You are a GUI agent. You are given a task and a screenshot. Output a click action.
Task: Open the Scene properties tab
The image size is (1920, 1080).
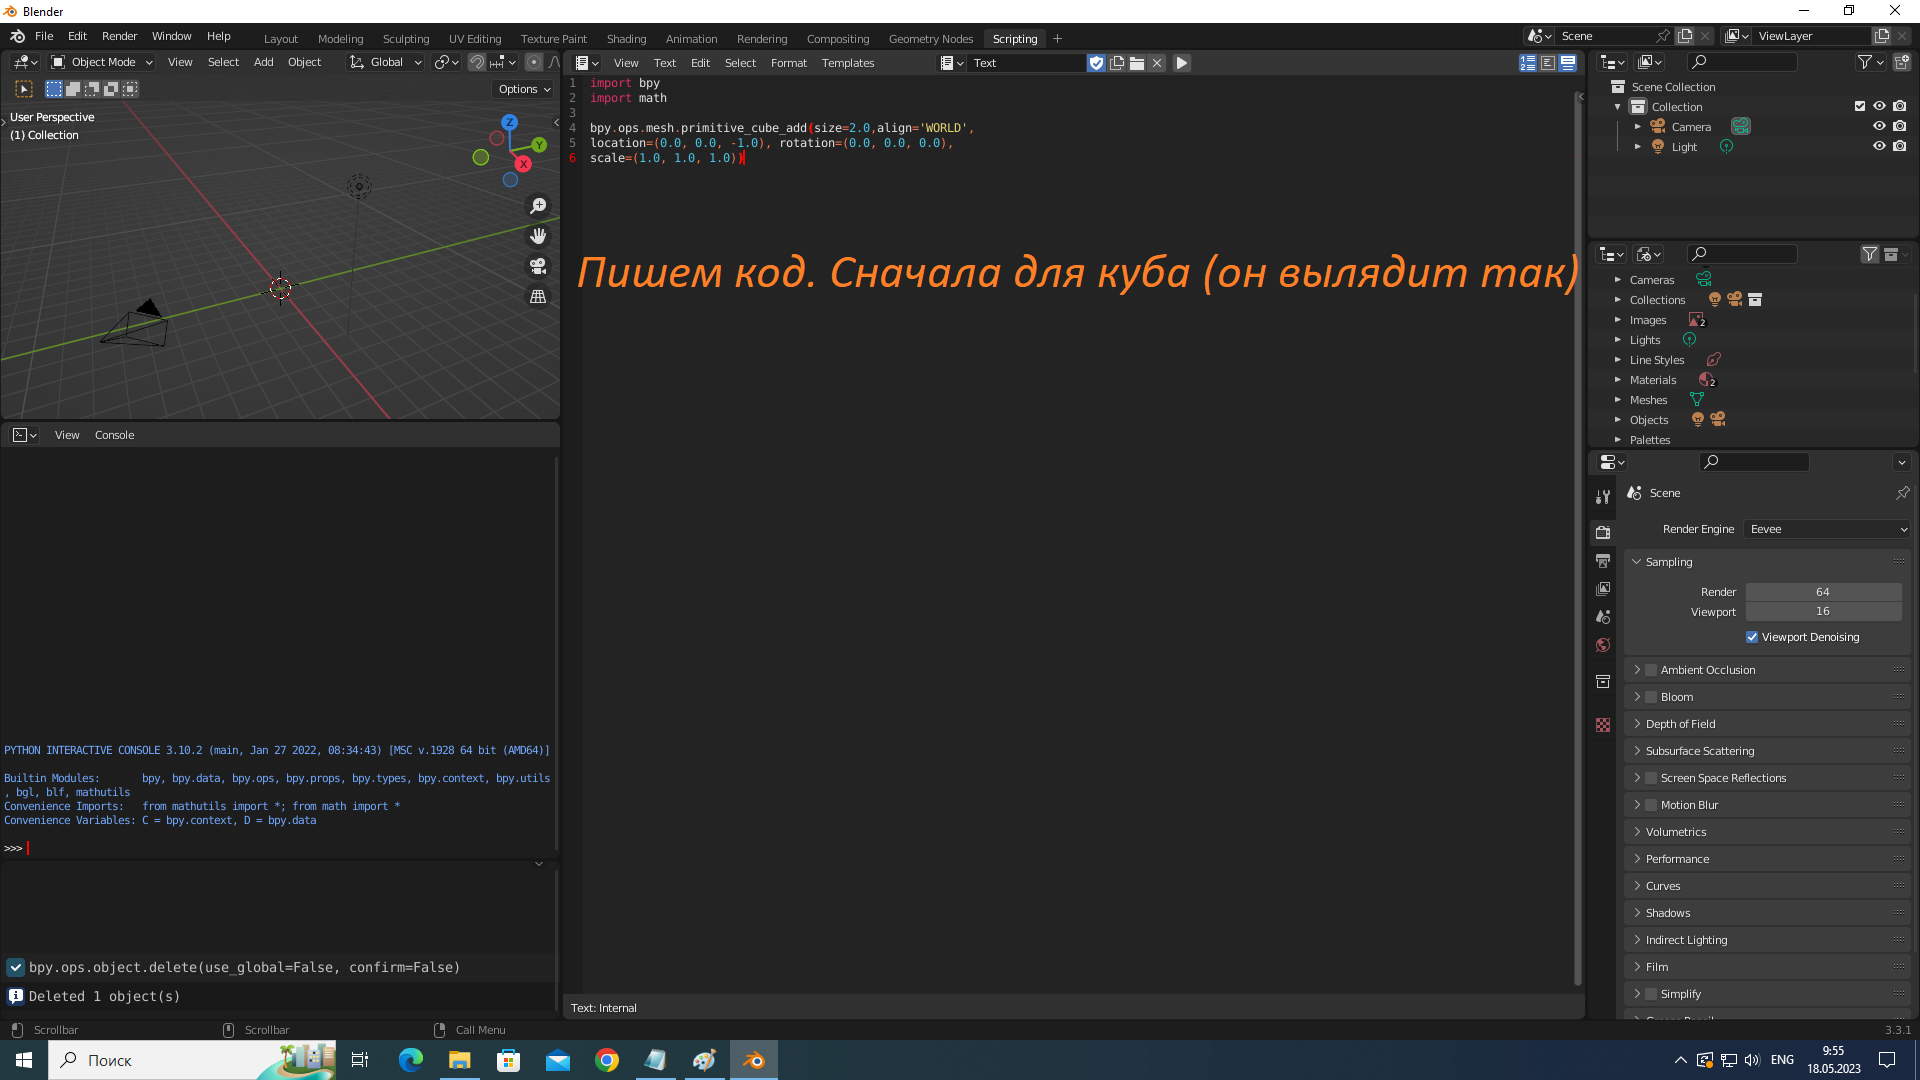1603,617
